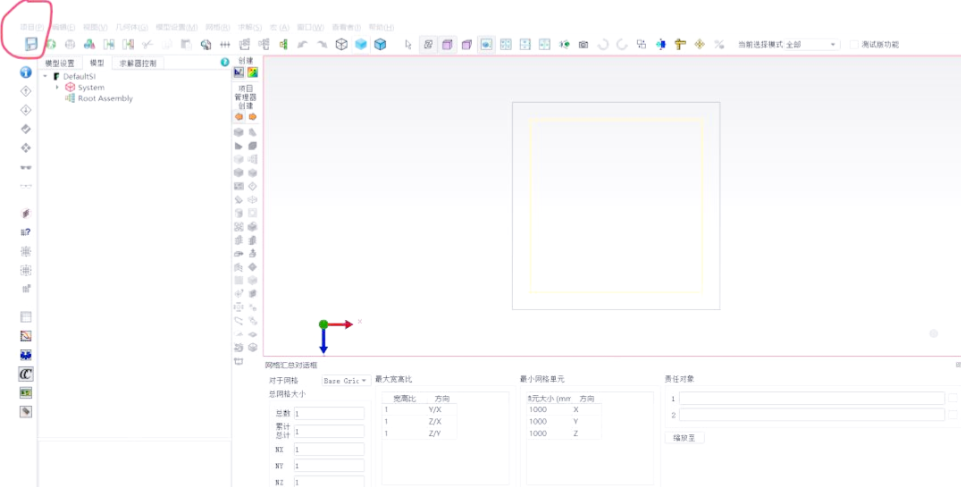This screenshot has height=487, width=961.
Task: Click the 1000 value in the Y row
Action: coord(538,421)
